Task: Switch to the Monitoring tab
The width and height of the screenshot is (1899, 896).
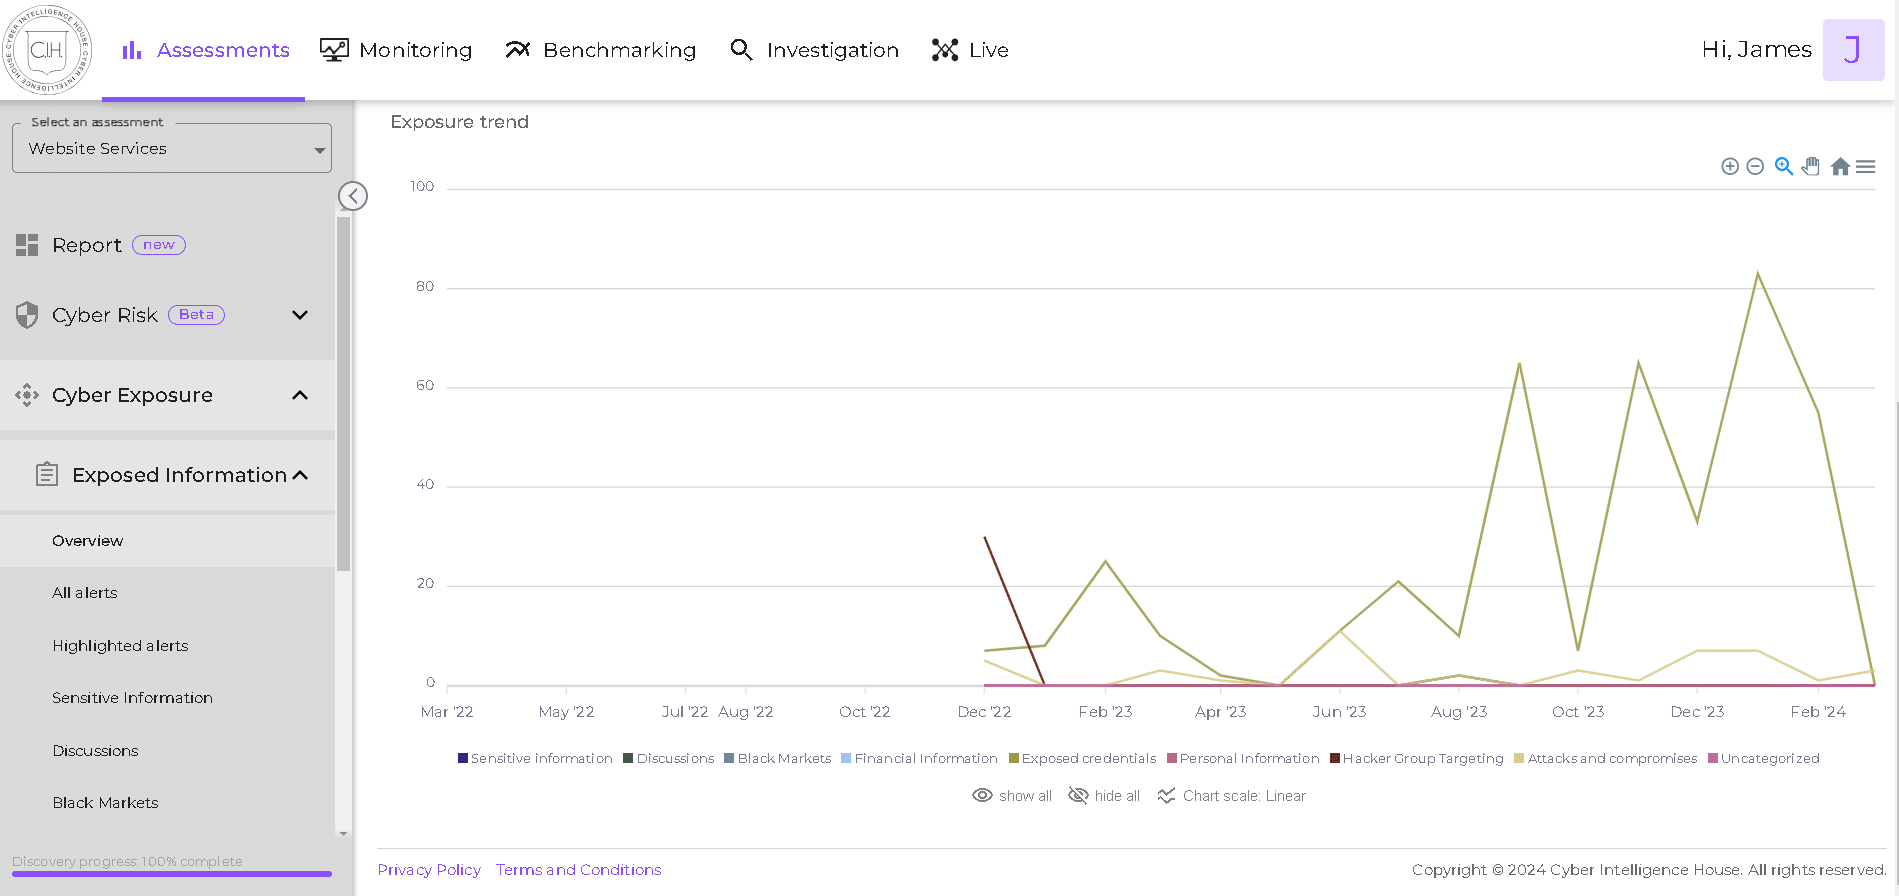Action: [396, 50]
